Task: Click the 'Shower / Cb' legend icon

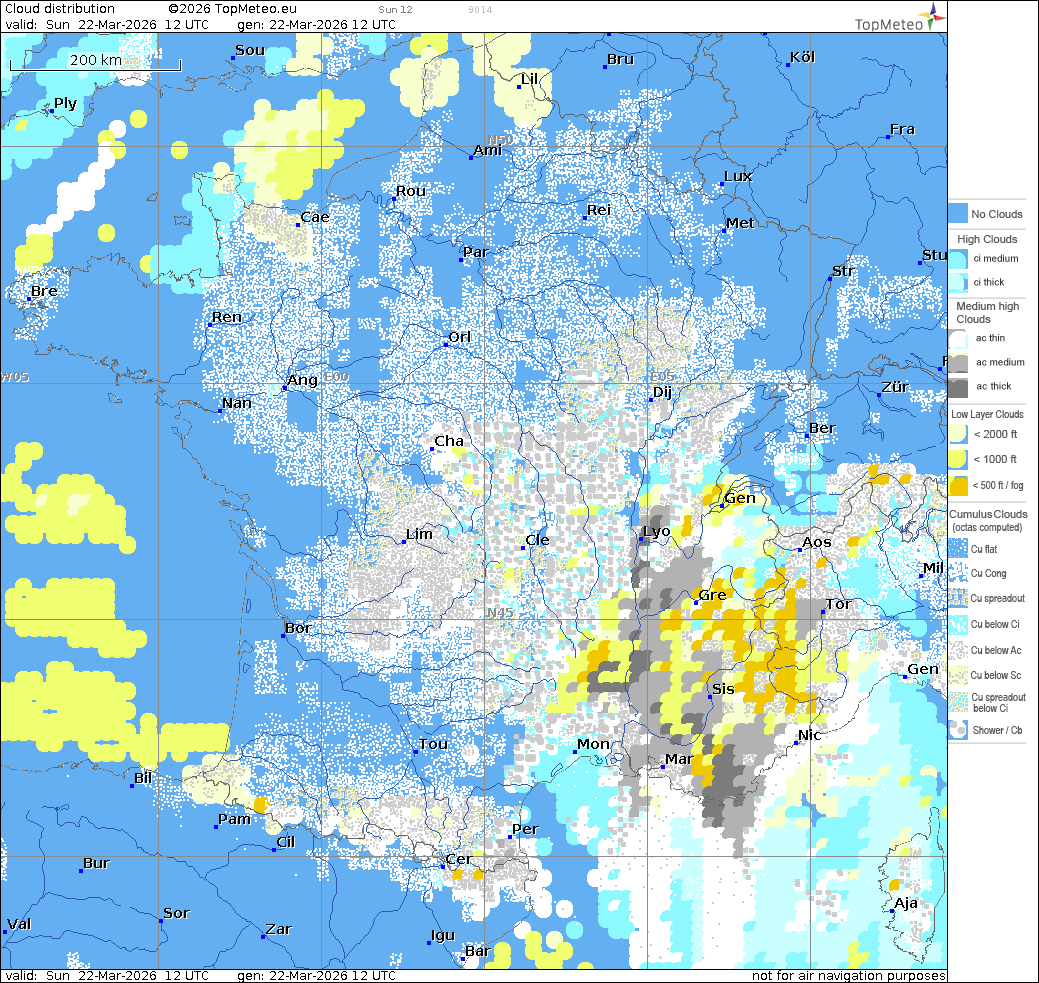Action: [x=958, y=730]
